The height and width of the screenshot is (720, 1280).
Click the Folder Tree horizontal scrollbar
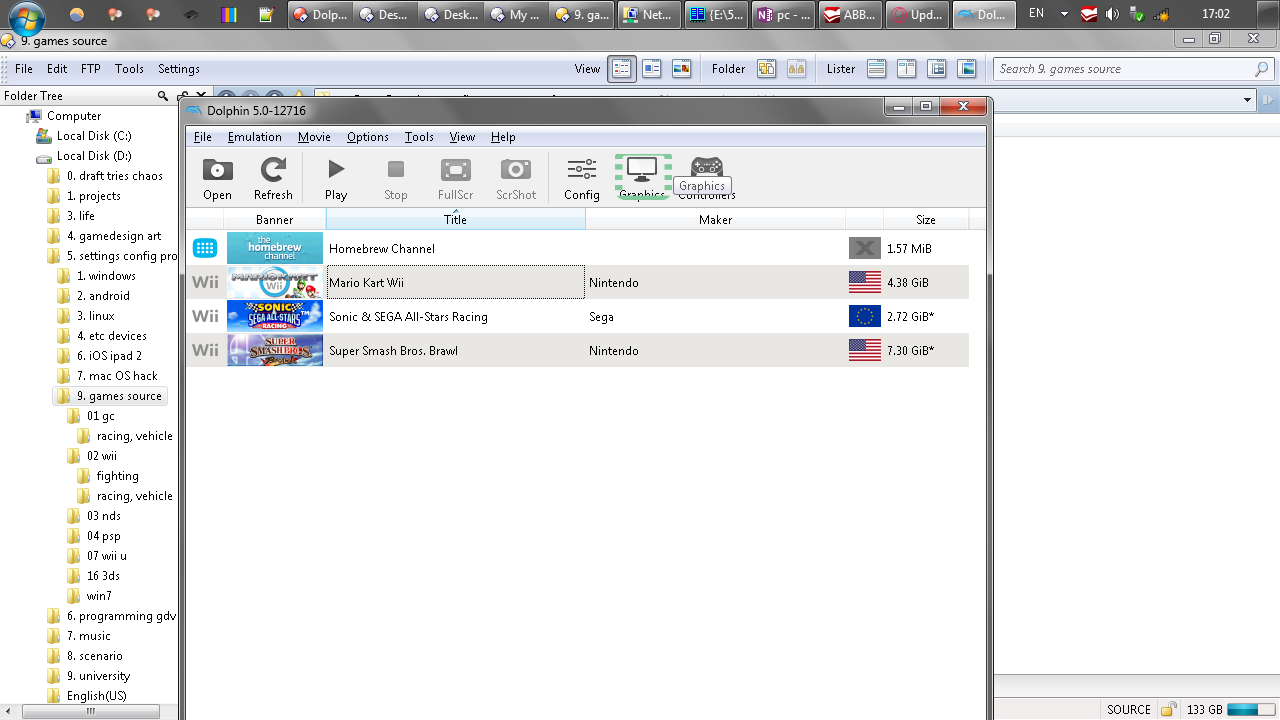point(90,711)
